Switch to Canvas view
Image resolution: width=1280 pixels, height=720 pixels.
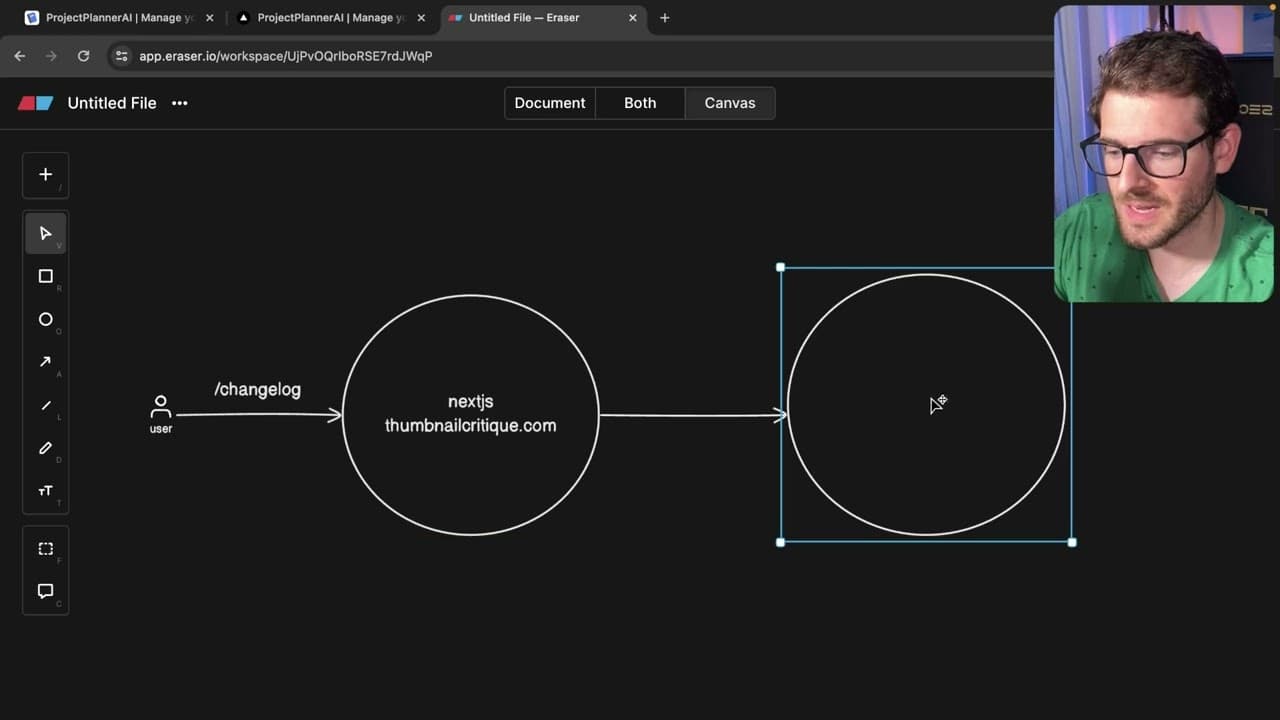tap(730, 103)
